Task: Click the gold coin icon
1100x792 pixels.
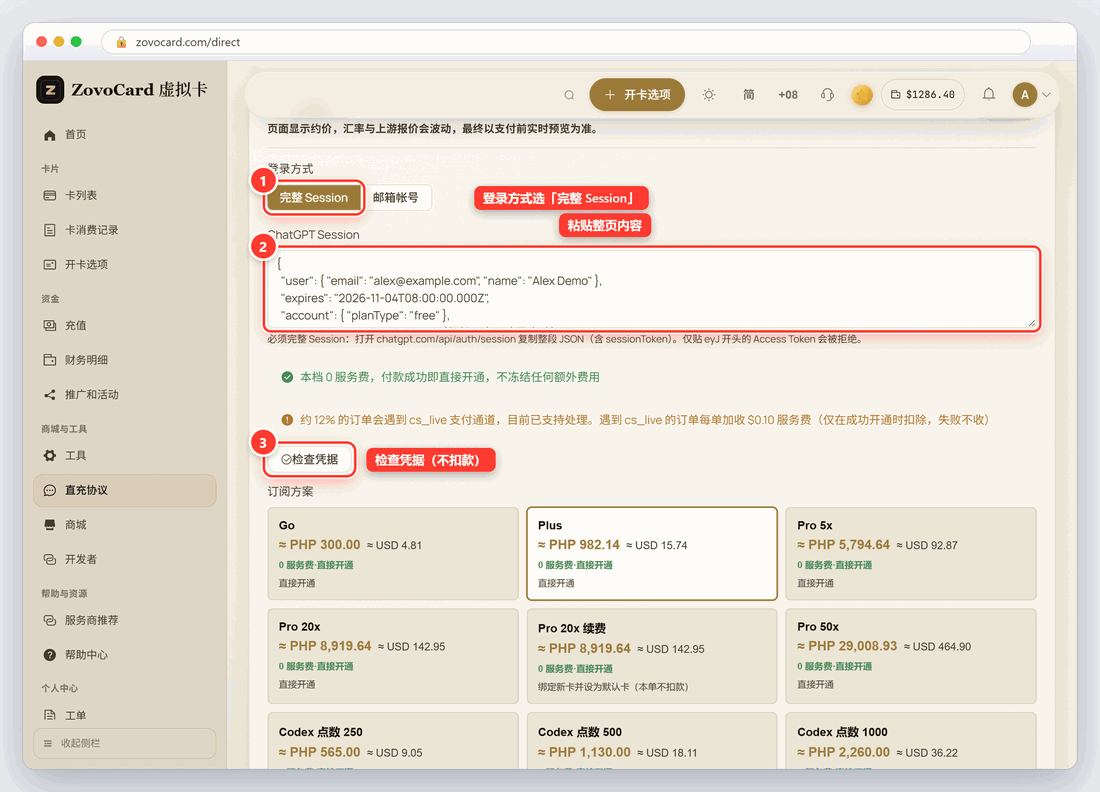Action: click(861, 95)
